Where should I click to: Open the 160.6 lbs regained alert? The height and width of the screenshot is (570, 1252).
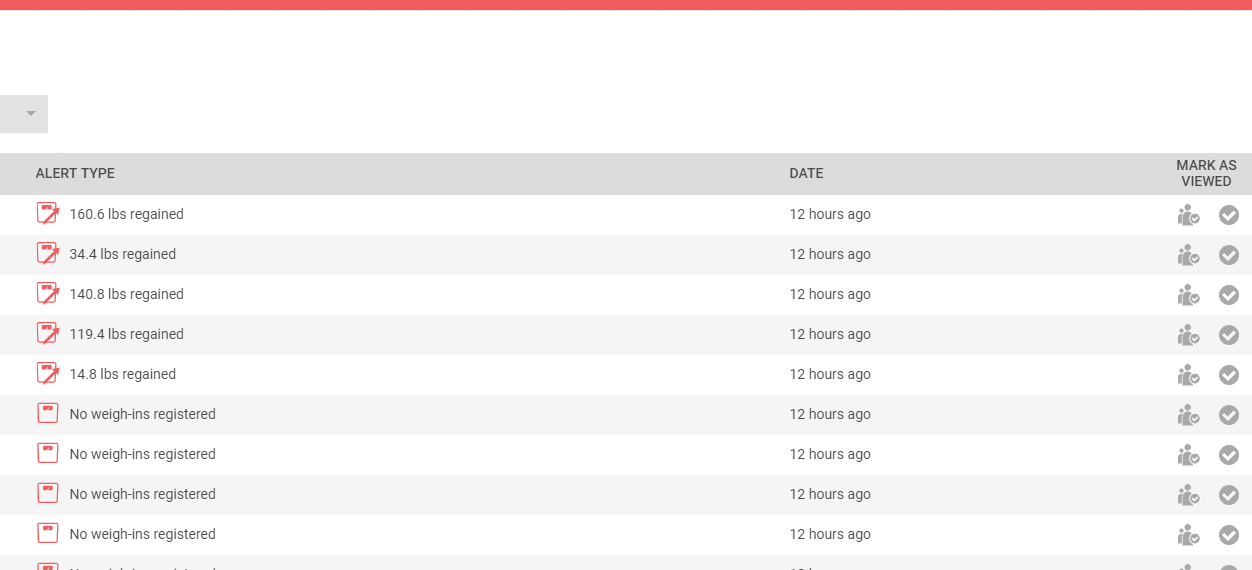click(127, 214)
